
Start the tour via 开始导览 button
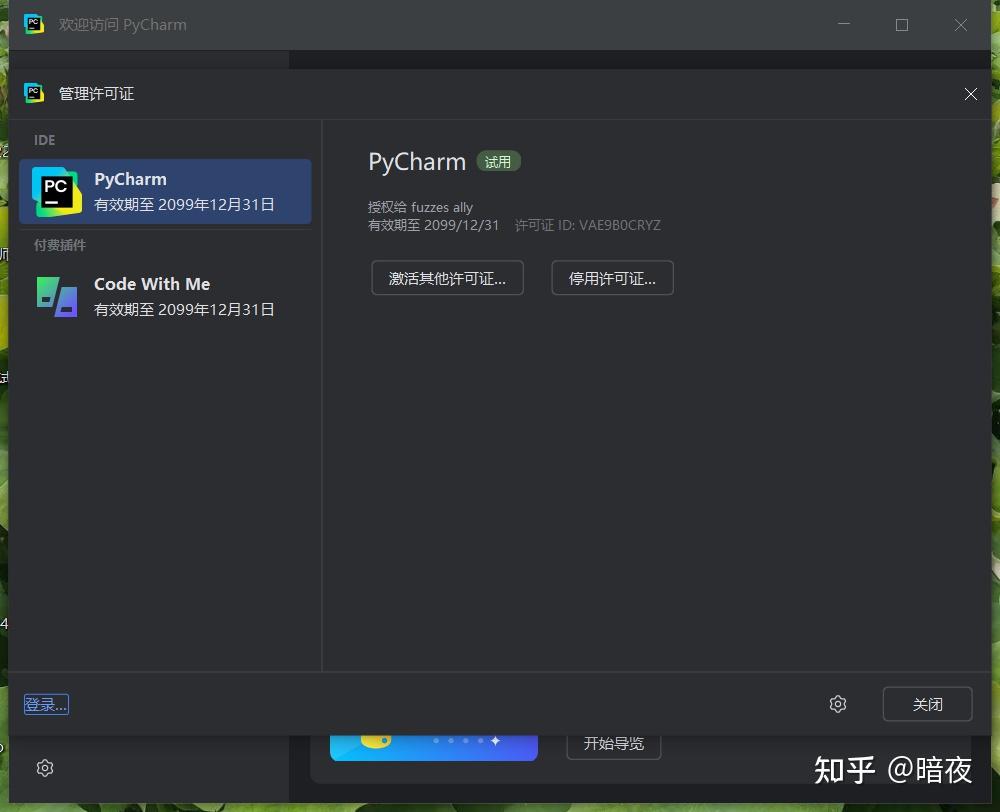point(613,743)
